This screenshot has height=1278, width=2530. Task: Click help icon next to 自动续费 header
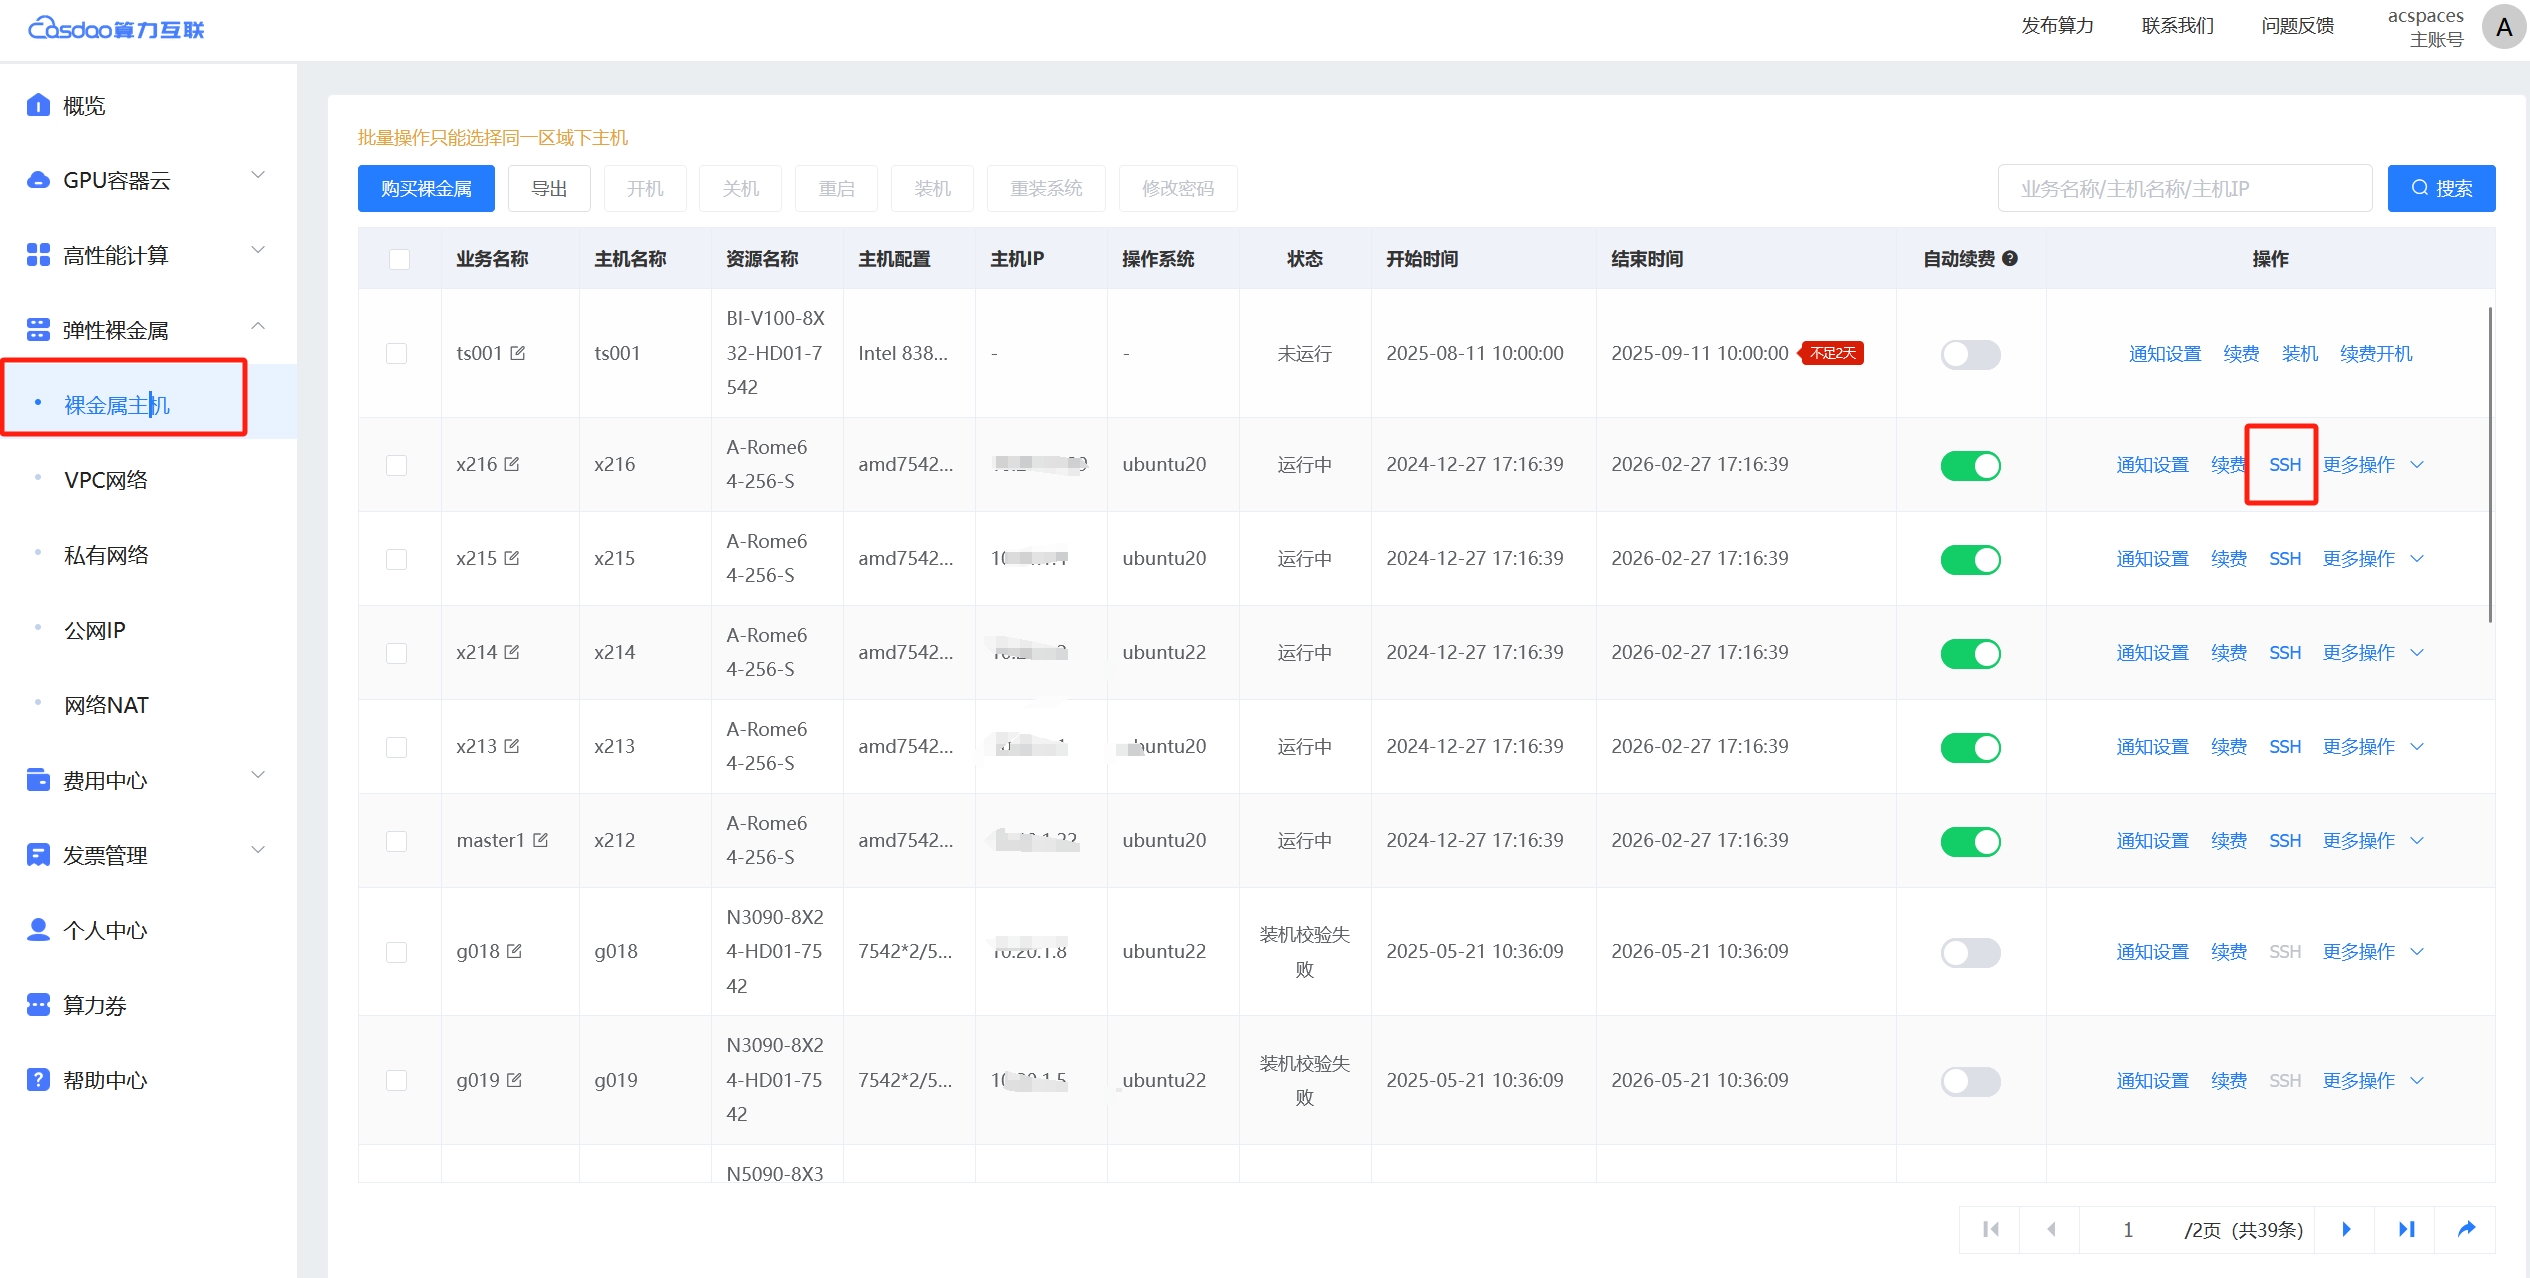tap(2010, 259)
